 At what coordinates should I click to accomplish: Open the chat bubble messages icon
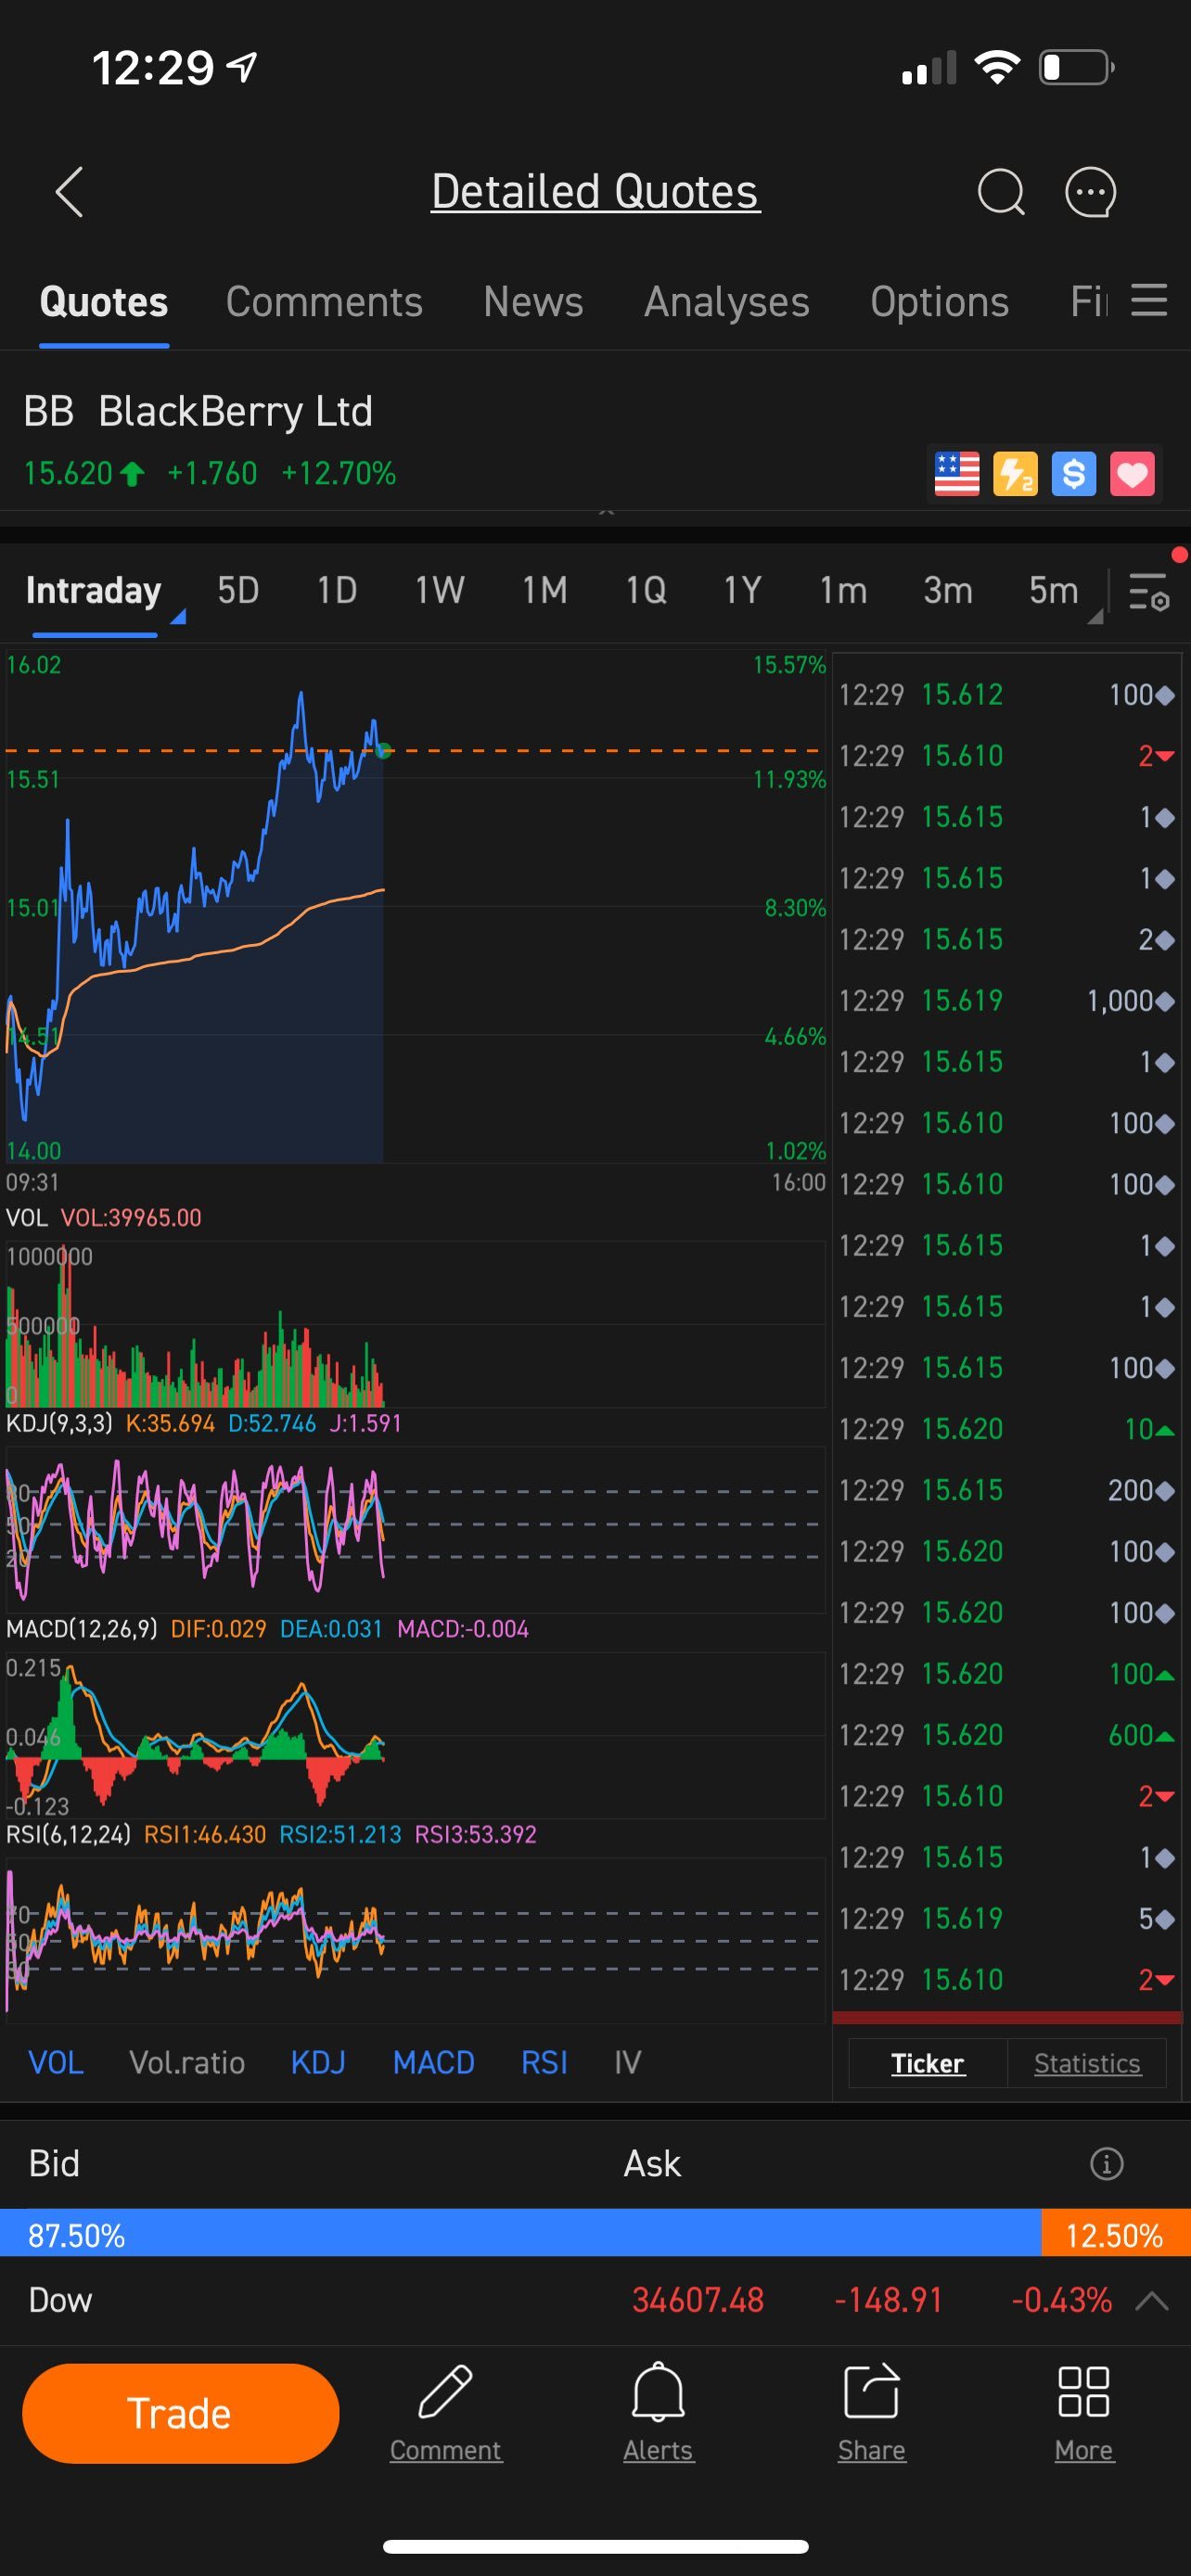(x=1090, y=192)
